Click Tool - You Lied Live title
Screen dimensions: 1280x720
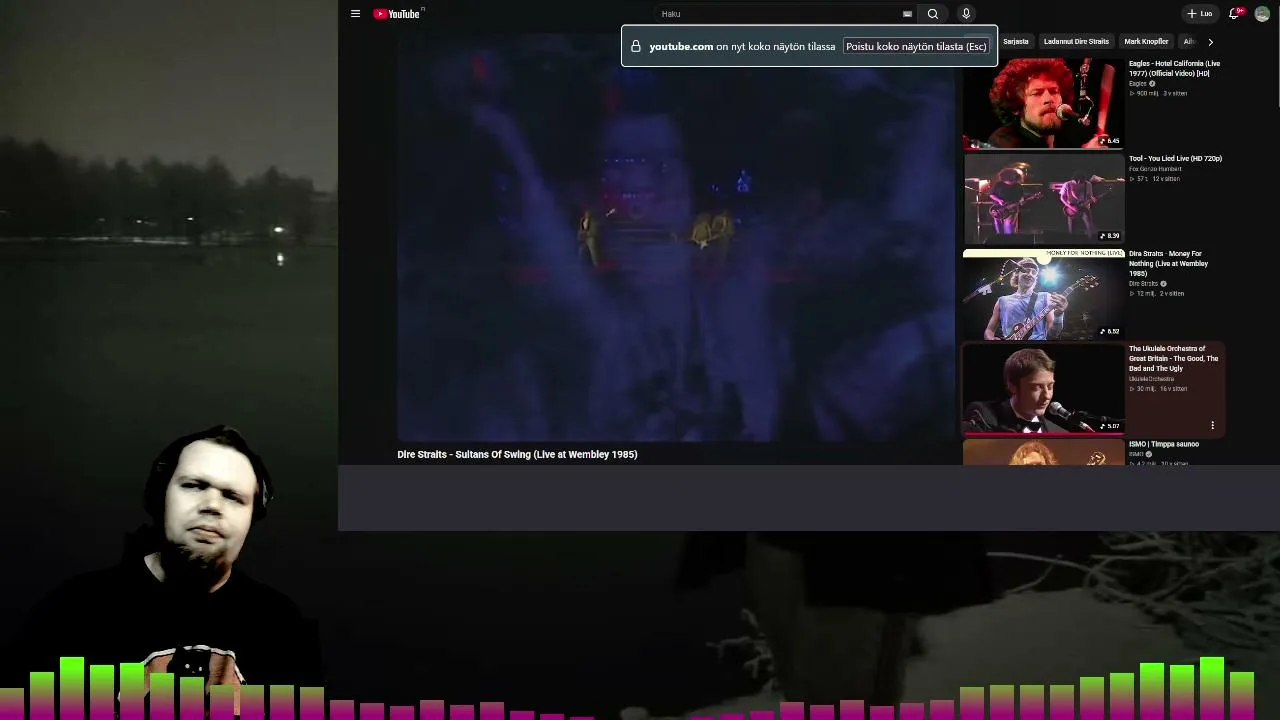1175,158
